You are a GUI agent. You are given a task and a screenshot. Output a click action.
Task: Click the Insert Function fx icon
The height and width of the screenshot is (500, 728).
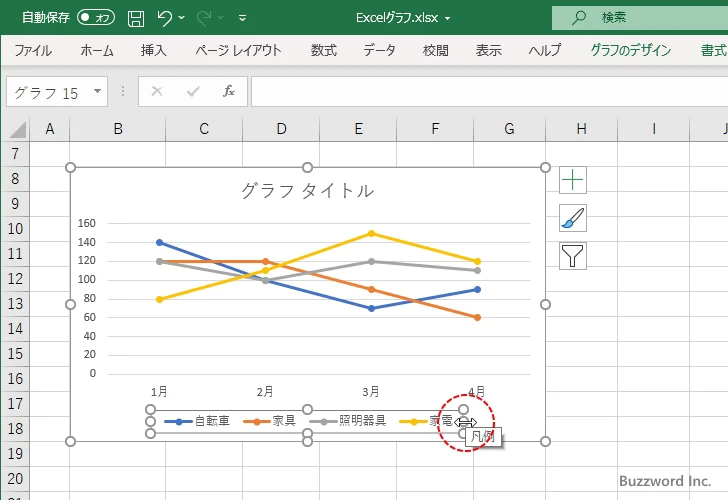coord(228,91)
